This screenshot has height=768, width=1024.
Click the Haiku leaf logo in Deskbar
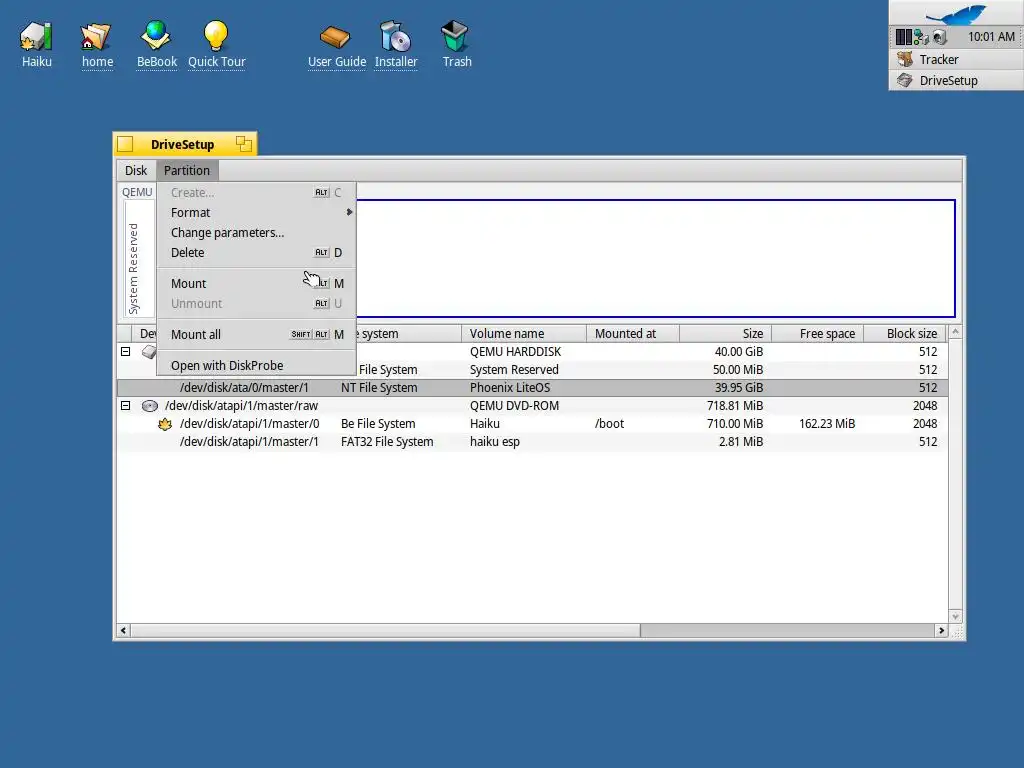956,13
